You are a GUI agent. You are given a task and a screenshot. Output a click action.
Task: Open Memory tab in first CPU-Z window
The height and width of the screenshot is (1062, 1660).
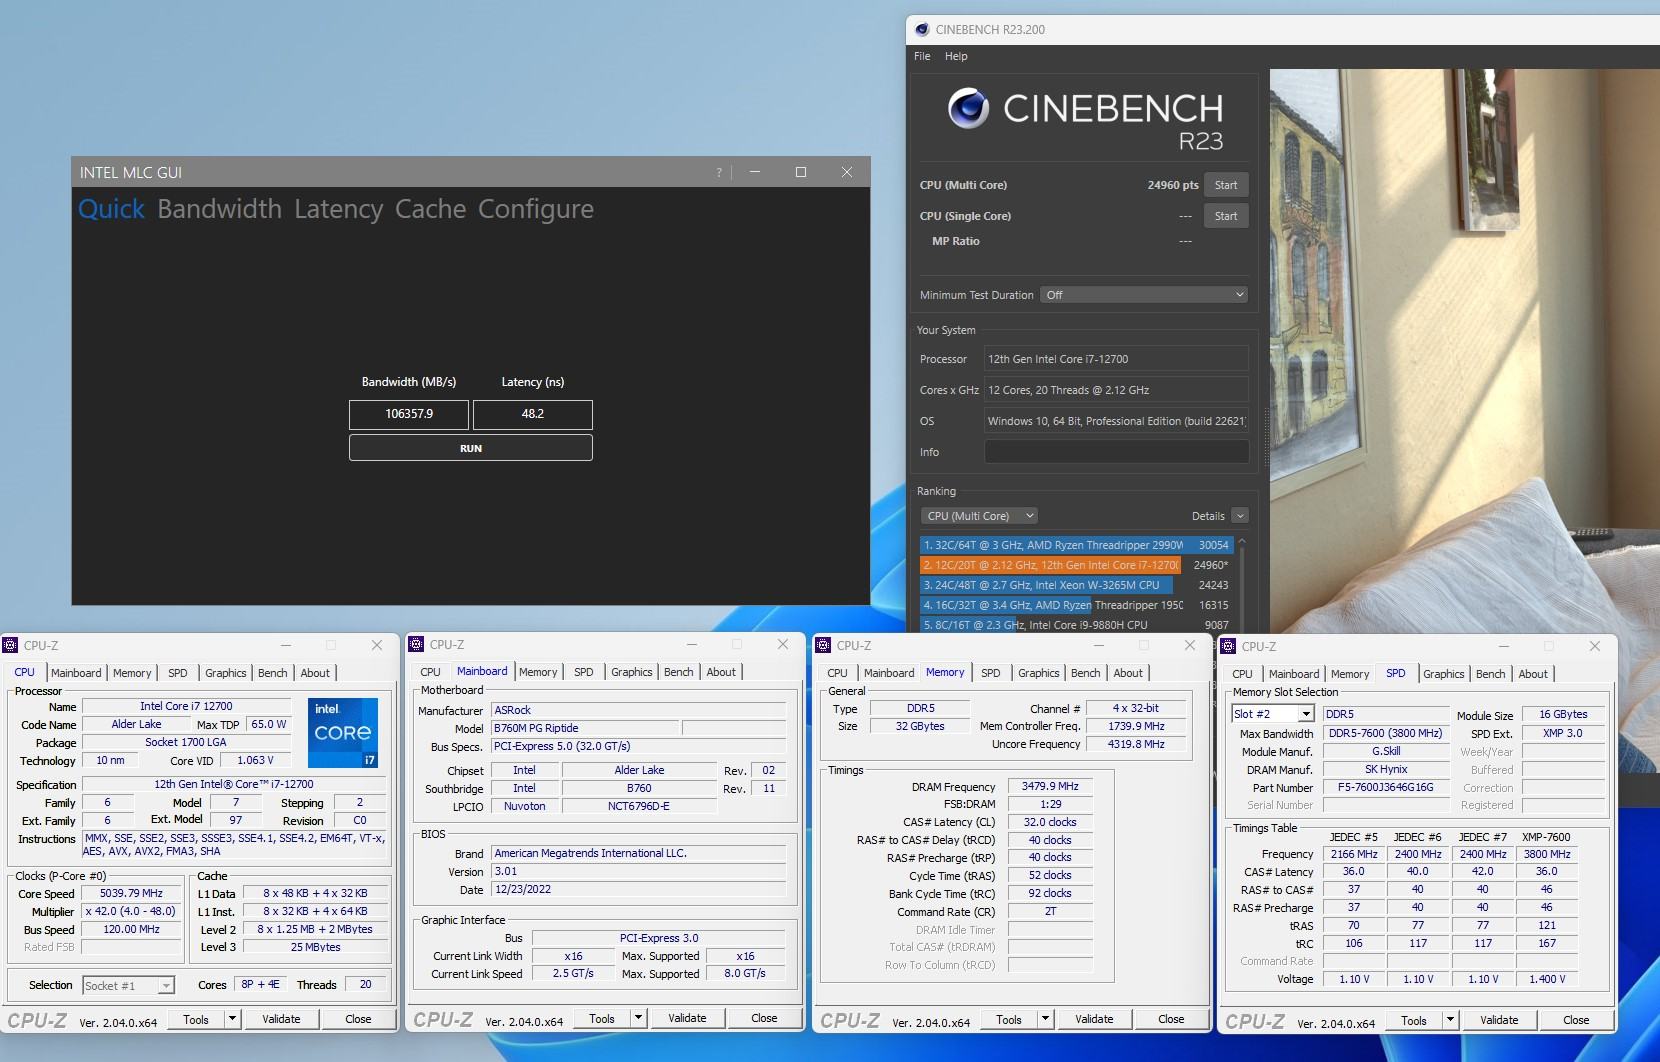(x=132, y=673)
